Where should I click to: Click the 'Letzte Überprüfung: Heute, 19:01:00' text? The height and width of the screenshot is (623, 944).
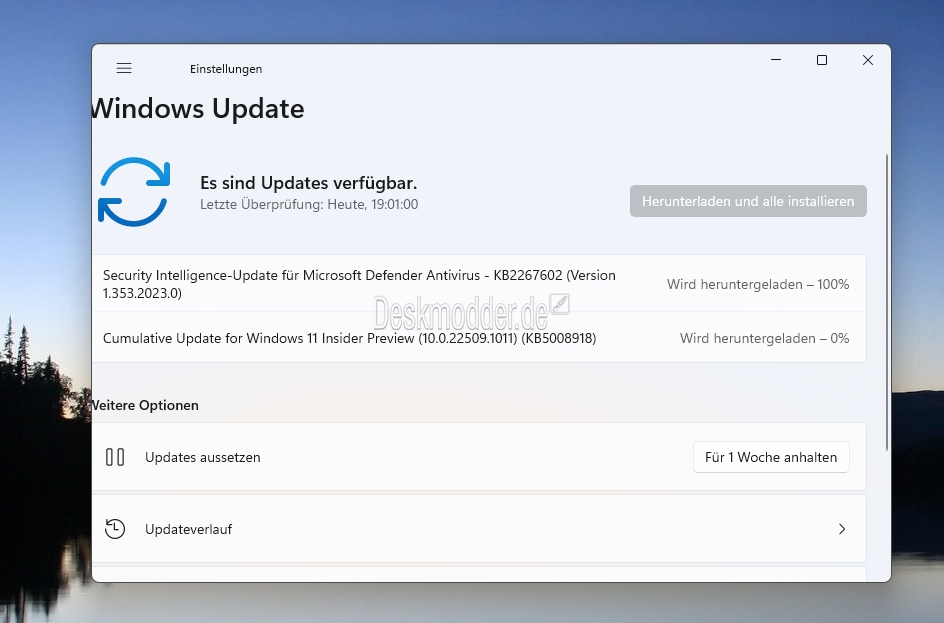309,205
